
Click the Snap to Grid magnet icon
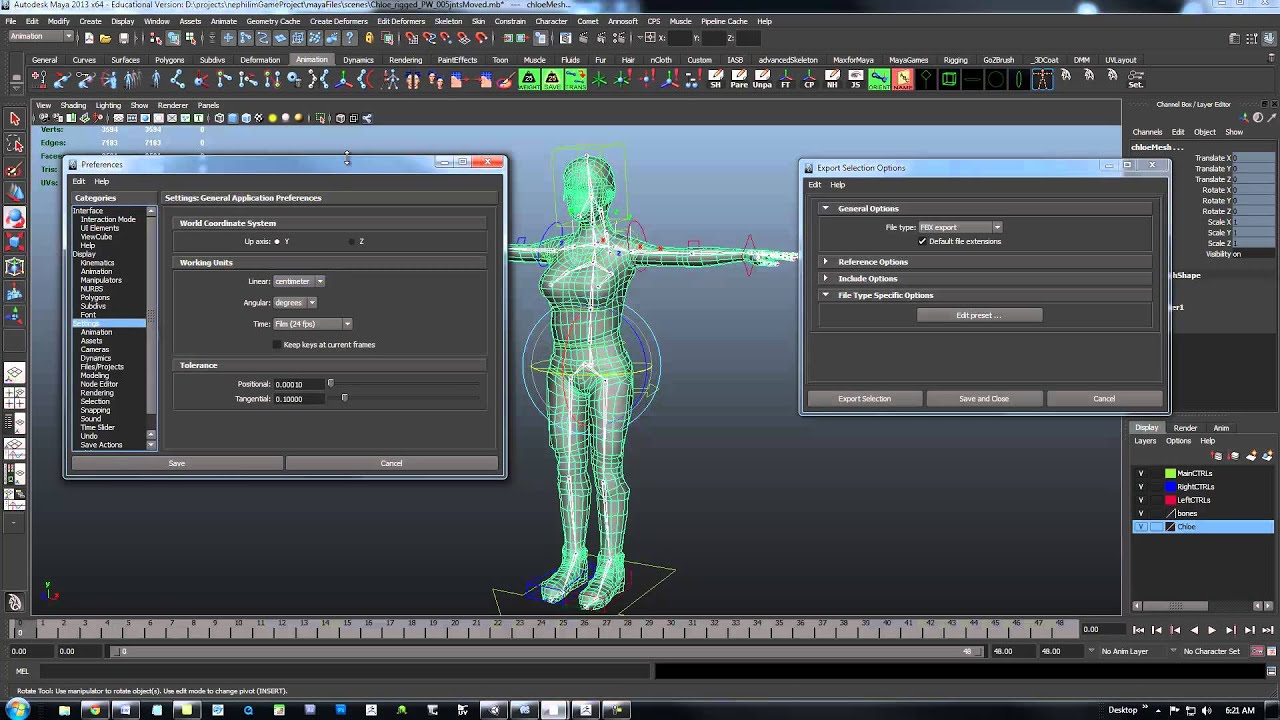tap(410, 38)
